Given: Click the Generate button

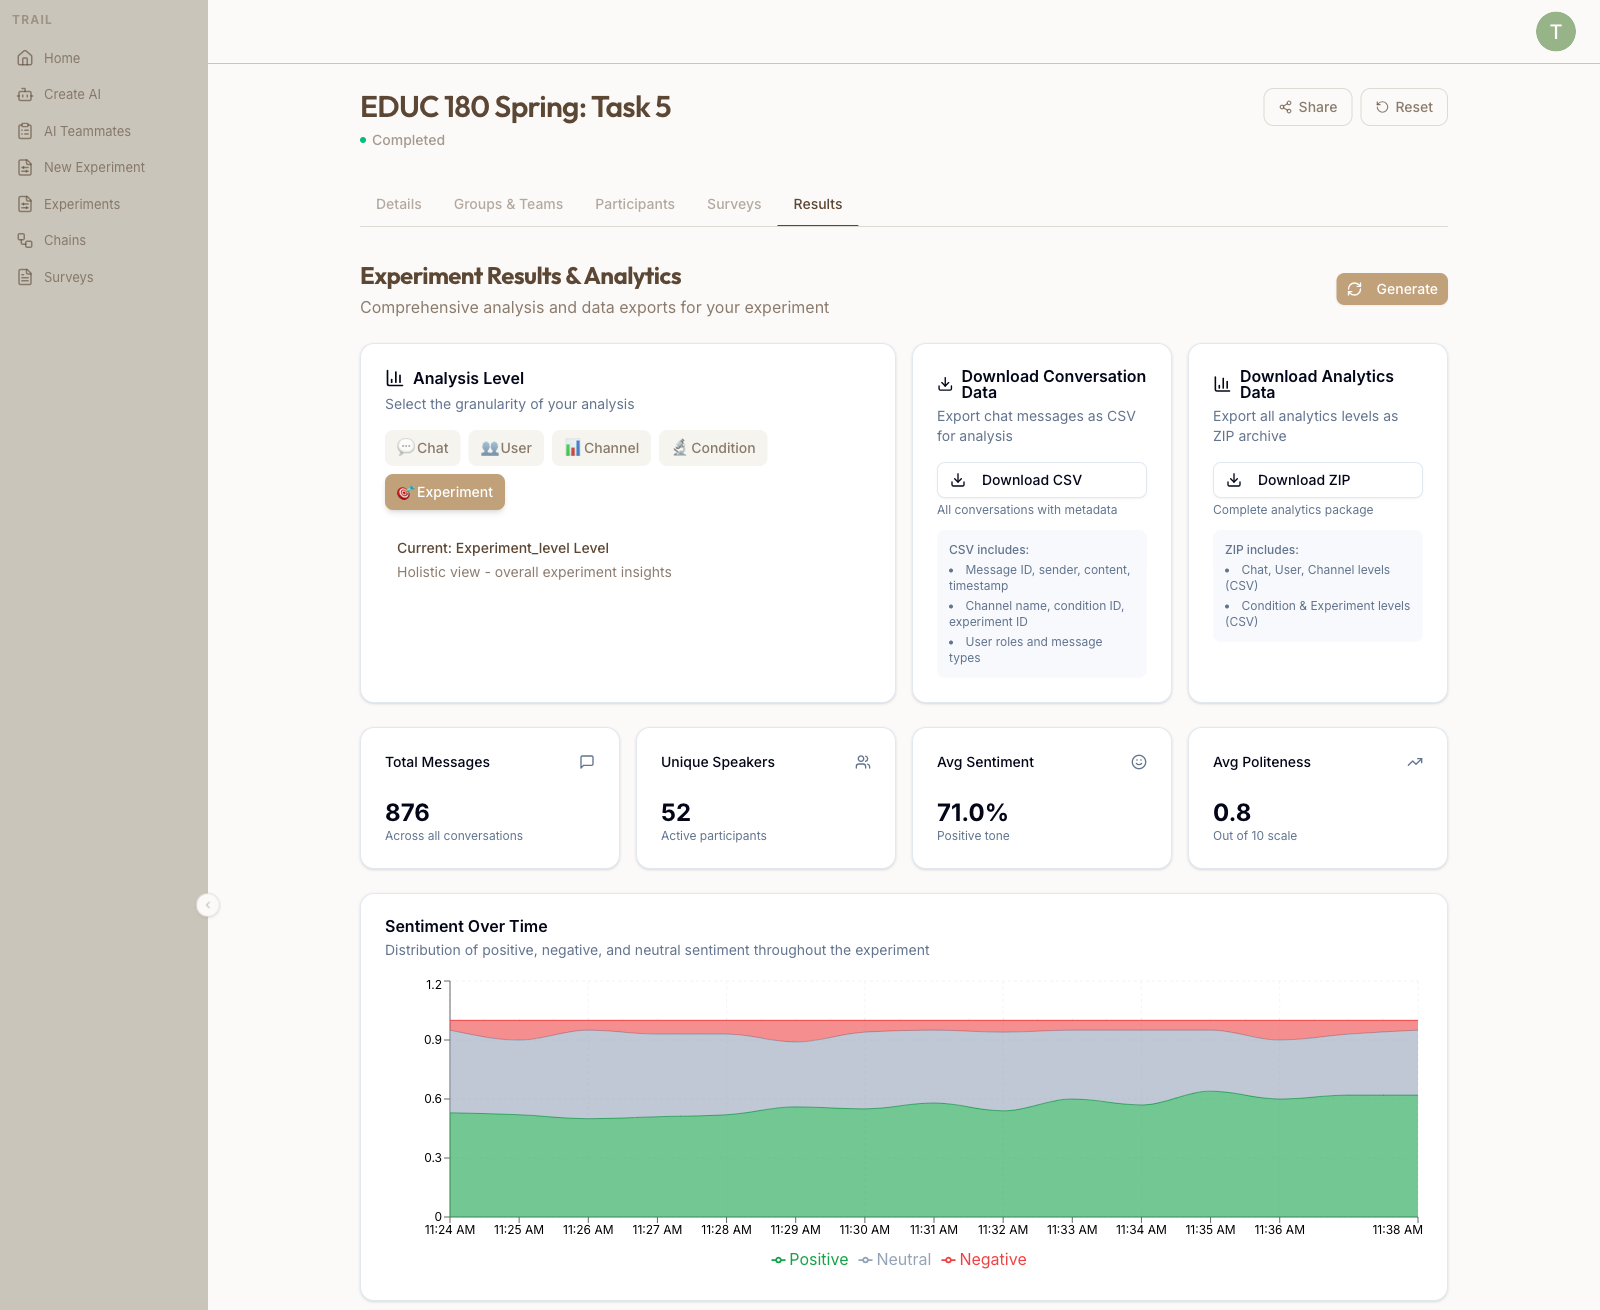Looking at the screenshot, I should click(x=1392, y=289).
